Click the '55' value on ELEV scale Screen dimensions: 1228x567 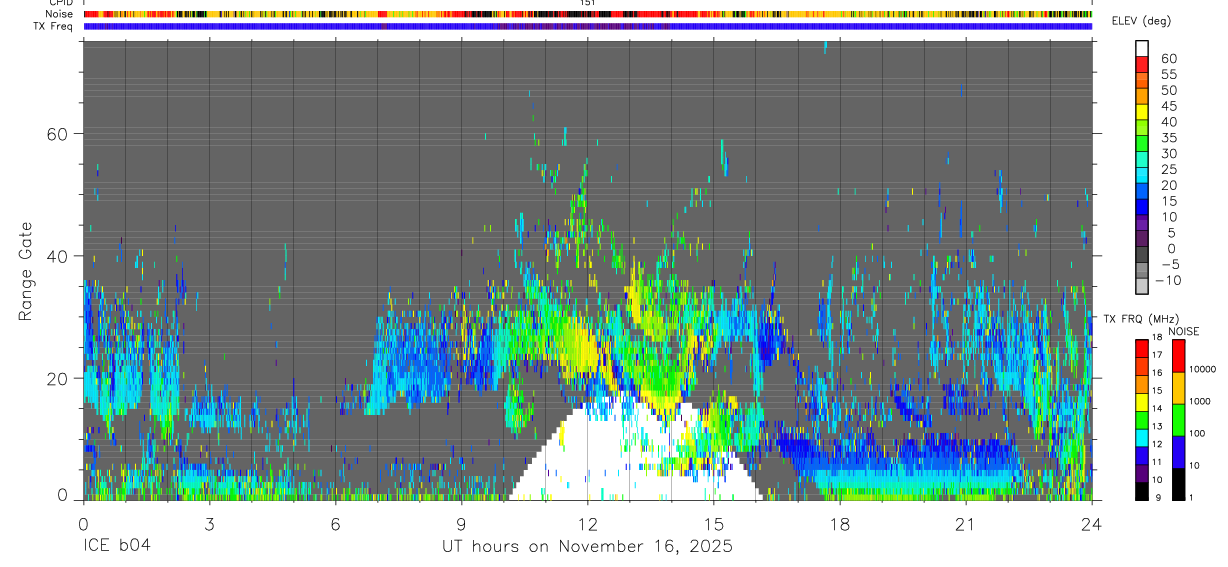click(x=1168, y=75)
